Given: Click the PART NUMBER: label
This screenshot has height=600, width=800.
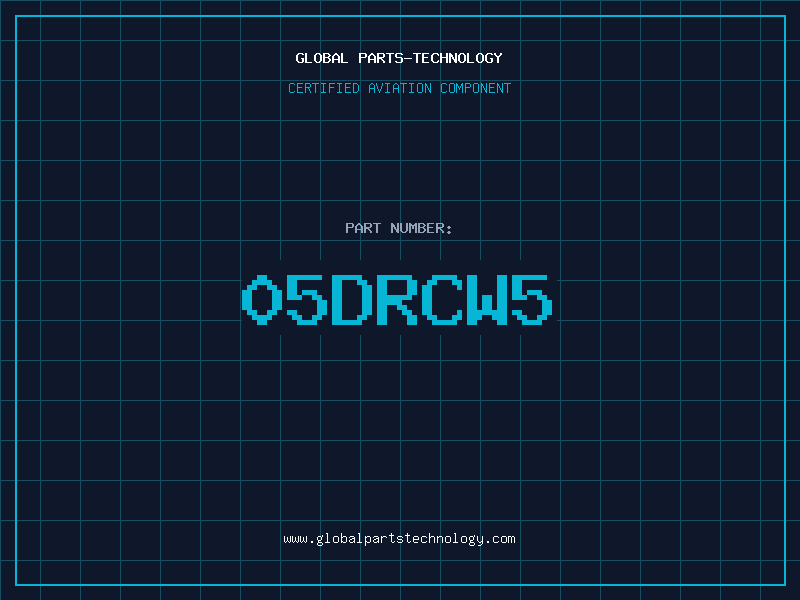Looking at the screenshot, I should click(x=398, y=228).
